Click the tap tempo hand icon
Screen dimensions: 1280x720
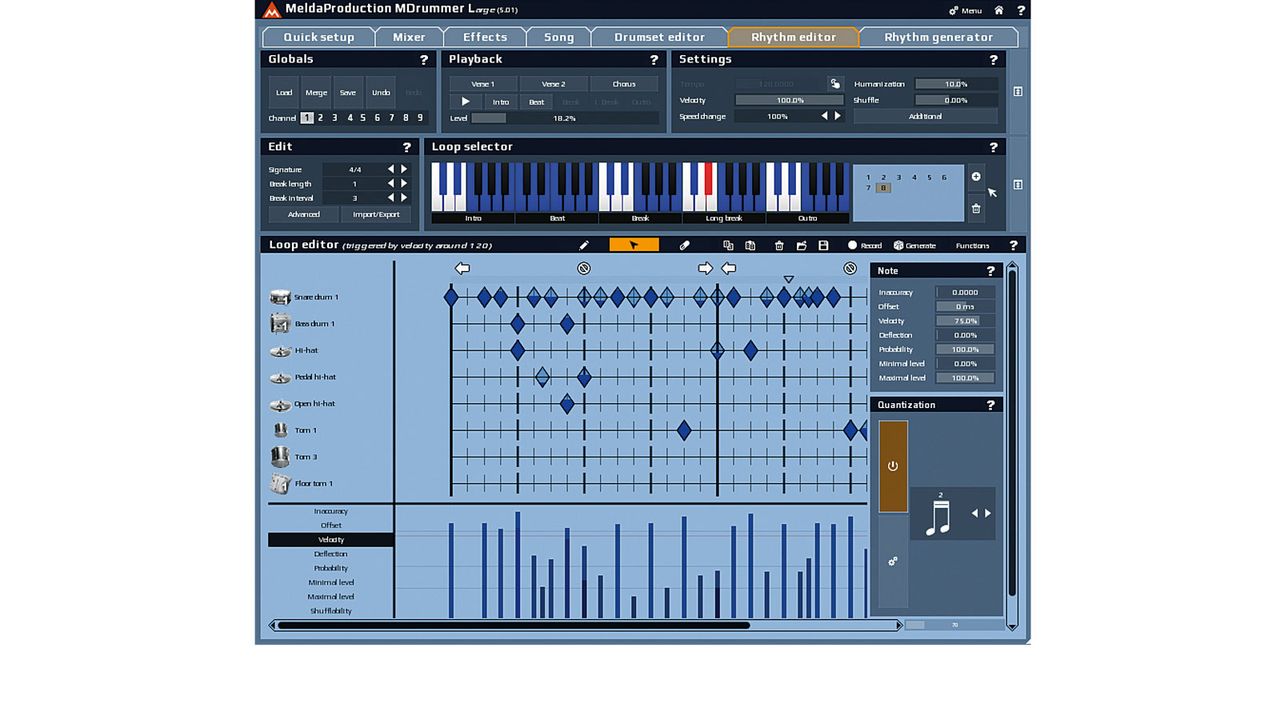click(835, 84)
